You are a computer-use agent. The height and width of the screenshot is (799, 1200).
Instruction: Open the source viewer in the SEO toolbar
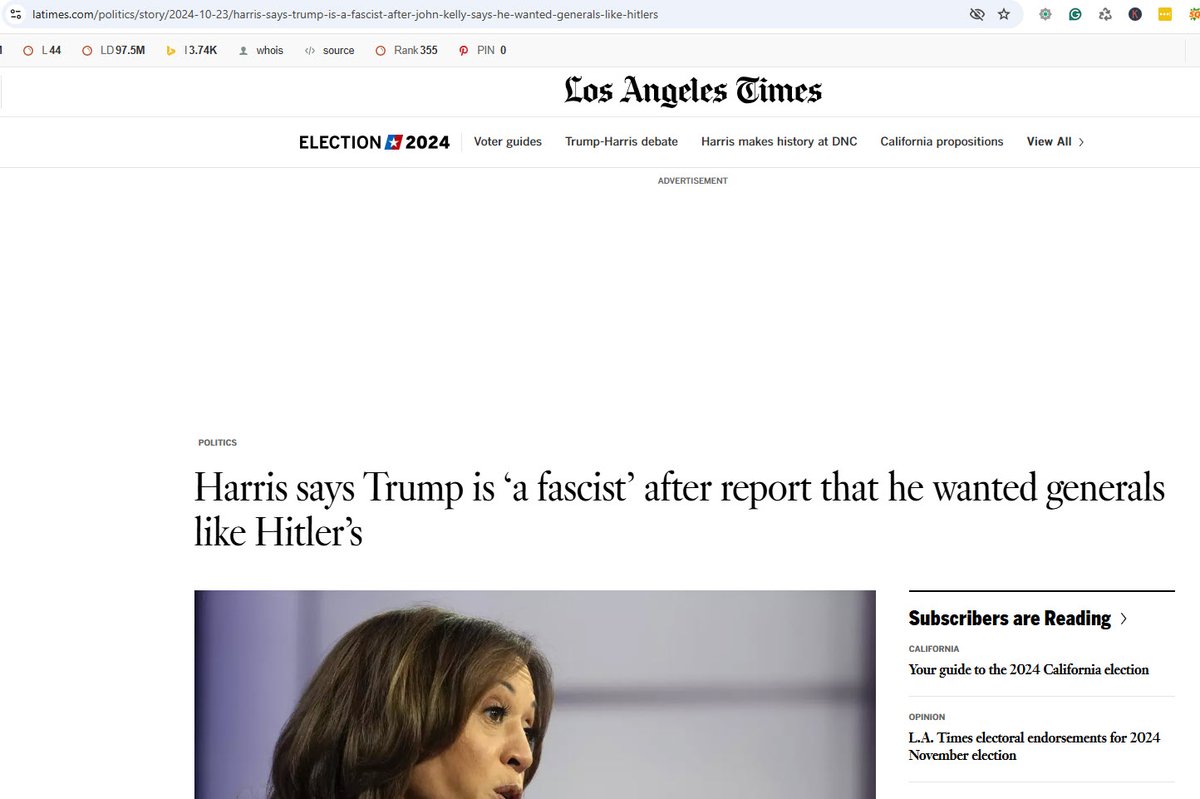pos(309,50)
